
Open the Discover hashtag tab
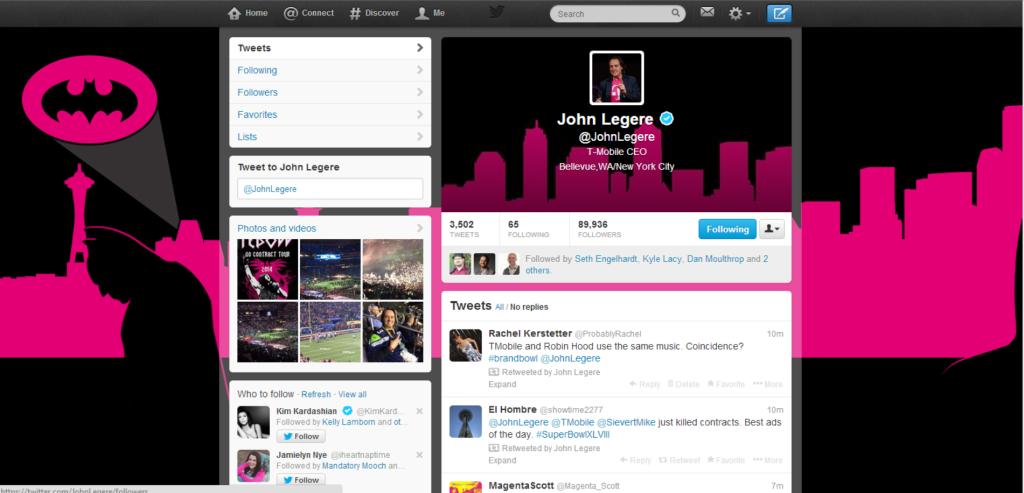click(x=374, y=13)
